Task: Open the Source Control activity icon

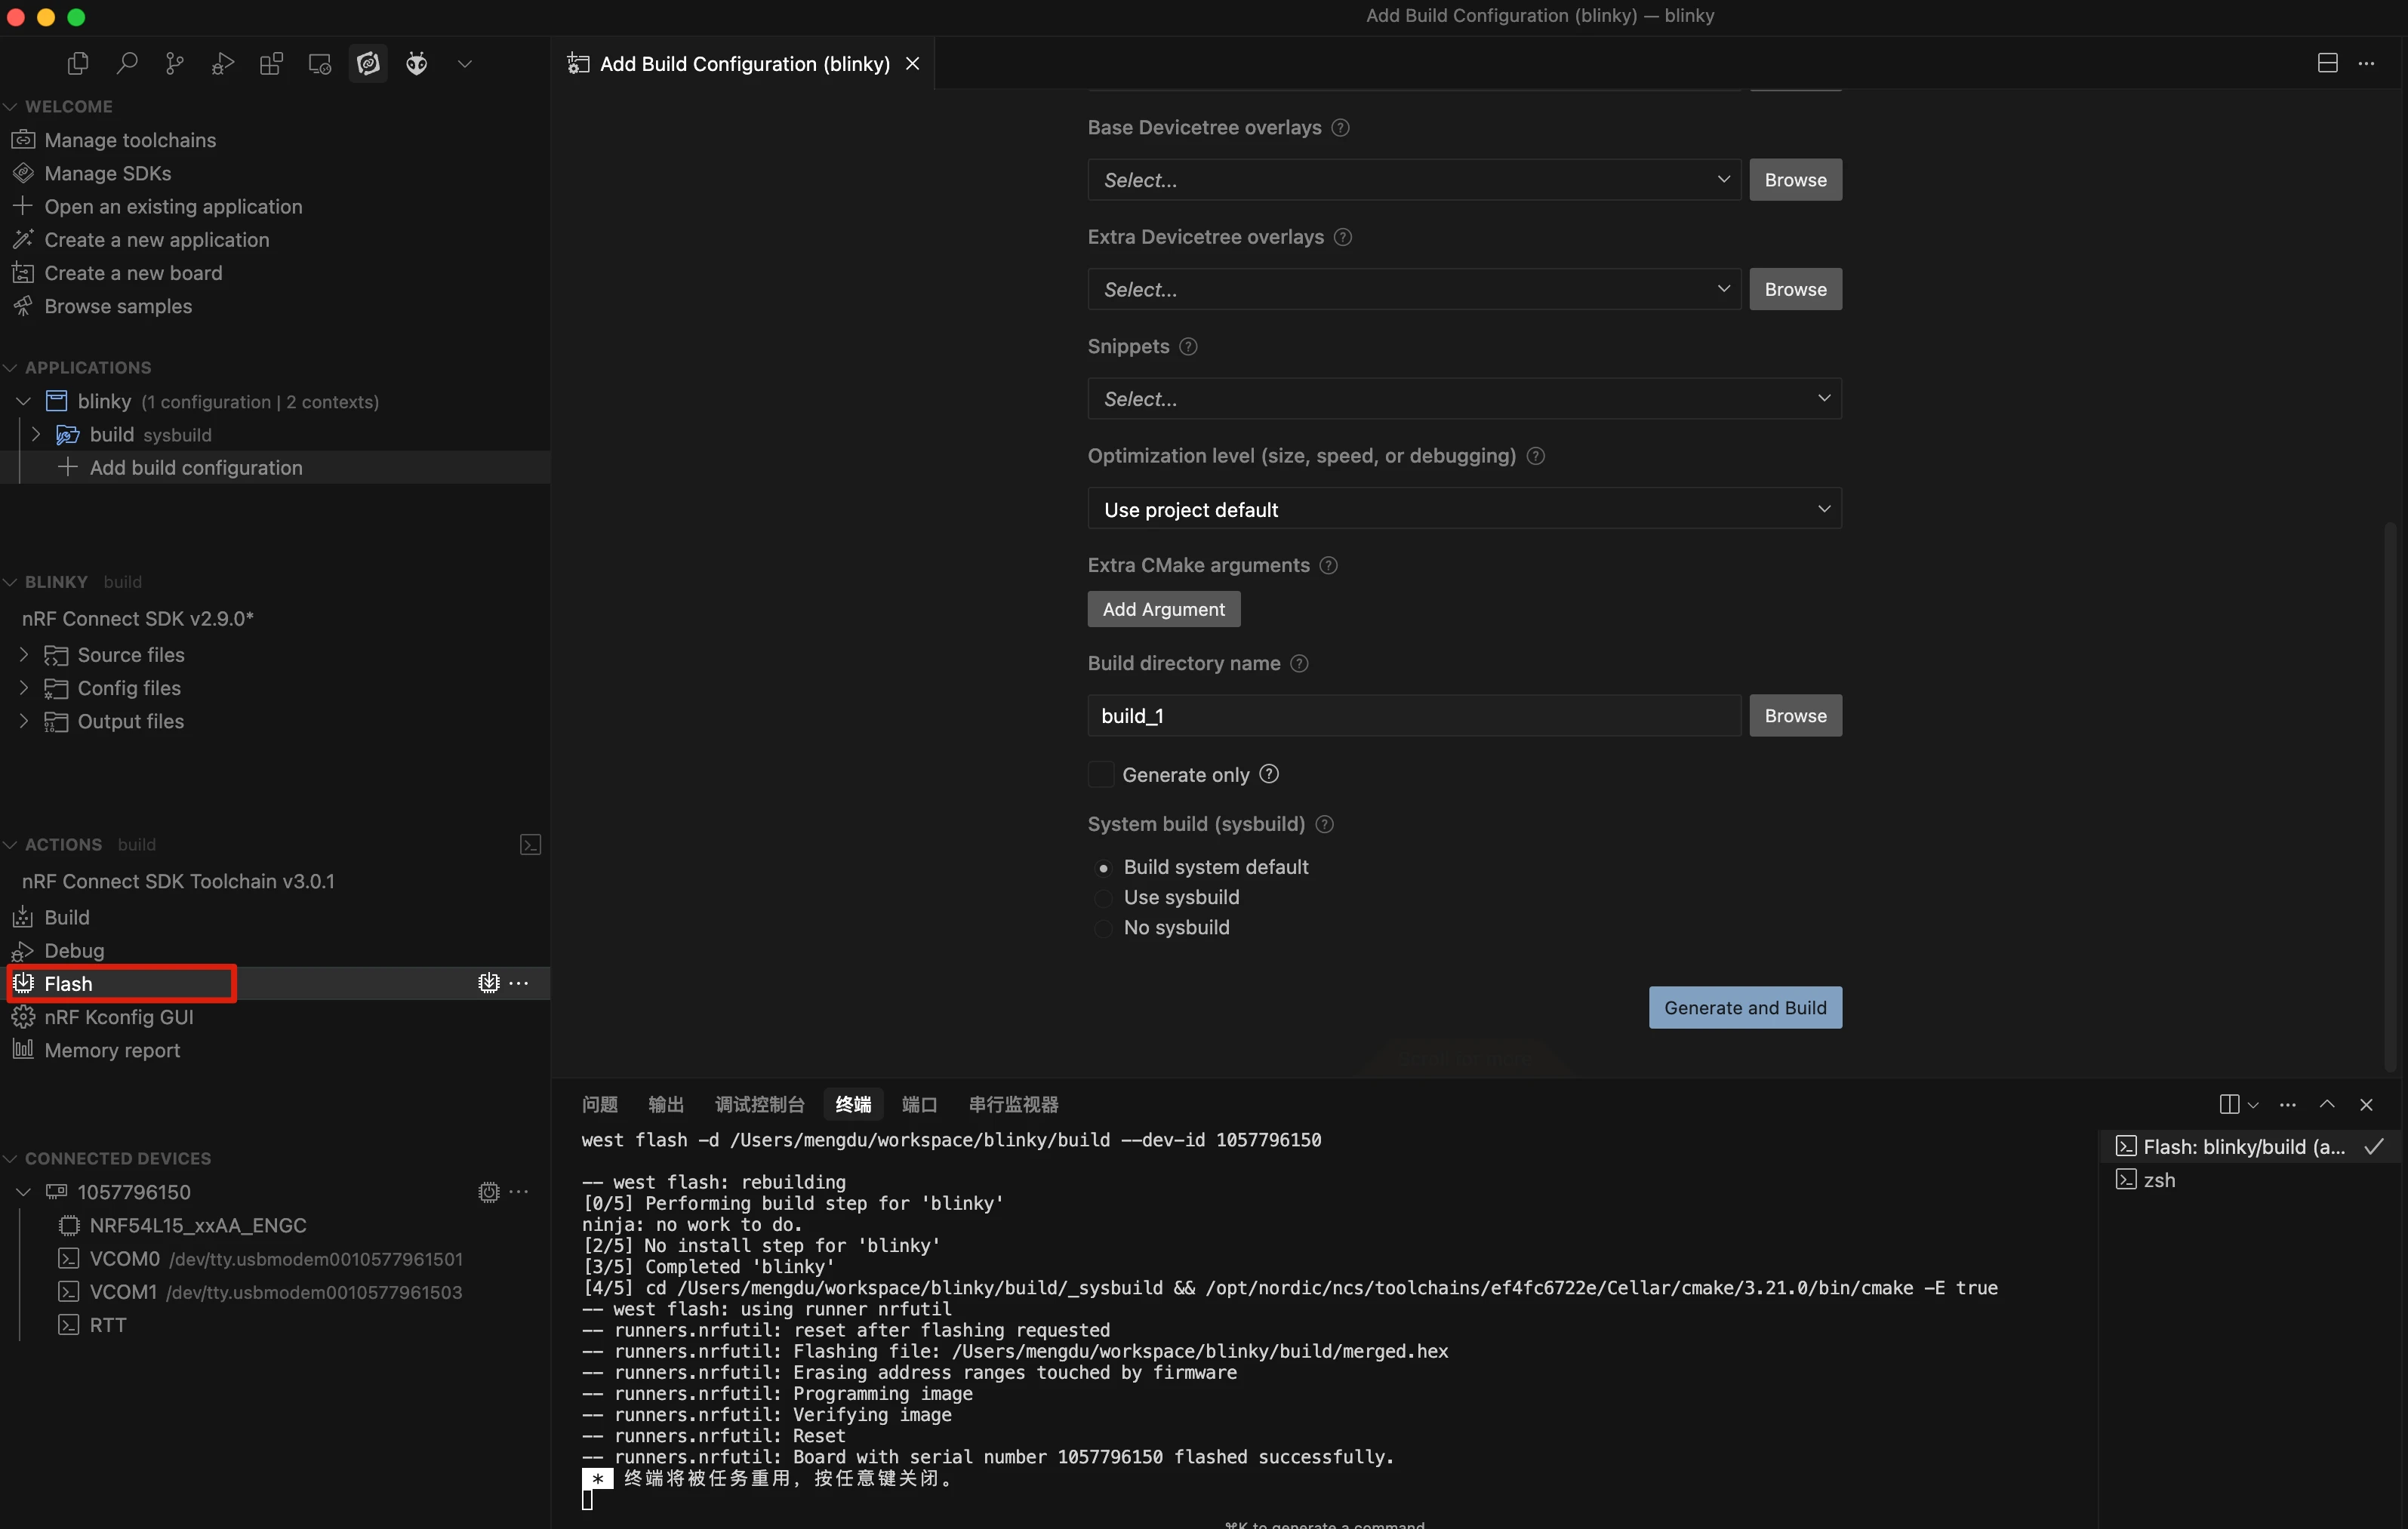Action: tap(175, 64)
